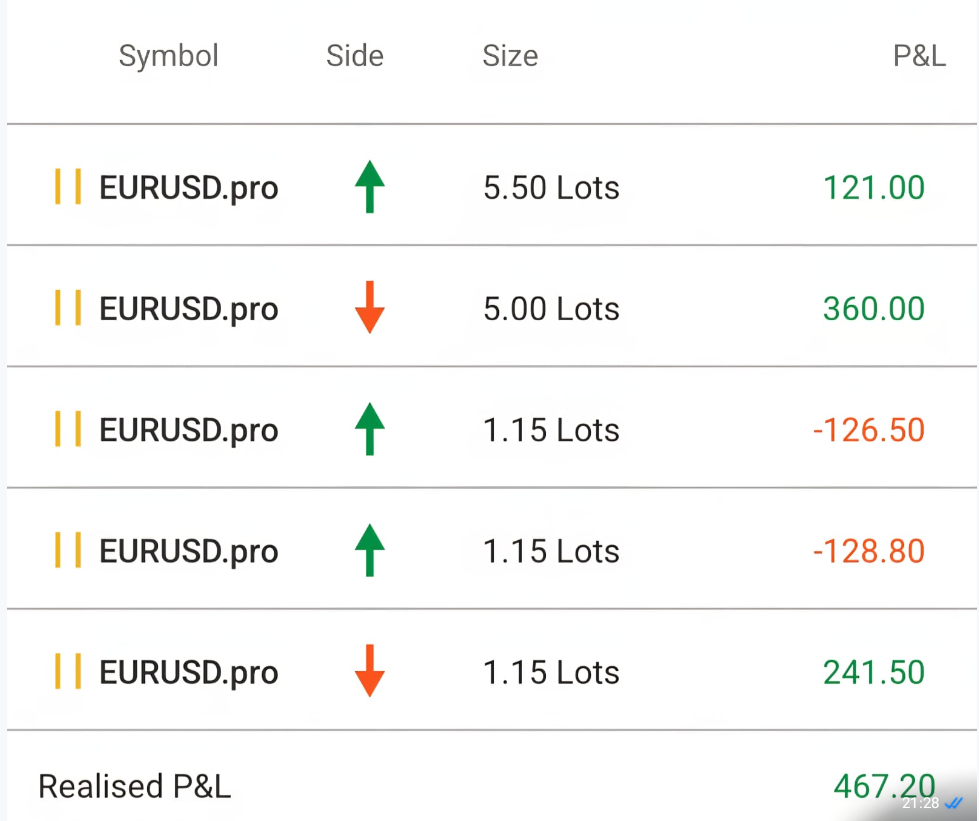The width and height of the screenshot is (979, 821).
Task: Click the red down arrow in the 241.50 row
Action: tap(370, 671)
